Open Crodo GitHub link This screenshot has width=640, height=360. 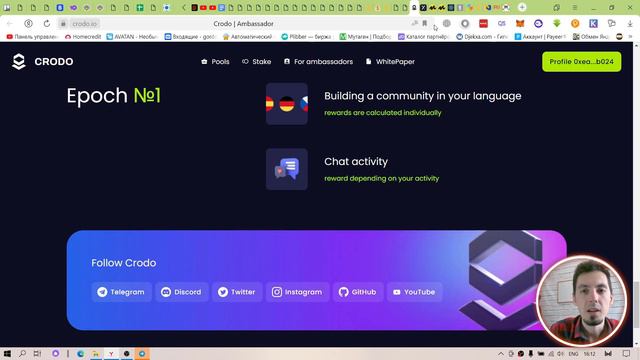click(358, 292)
